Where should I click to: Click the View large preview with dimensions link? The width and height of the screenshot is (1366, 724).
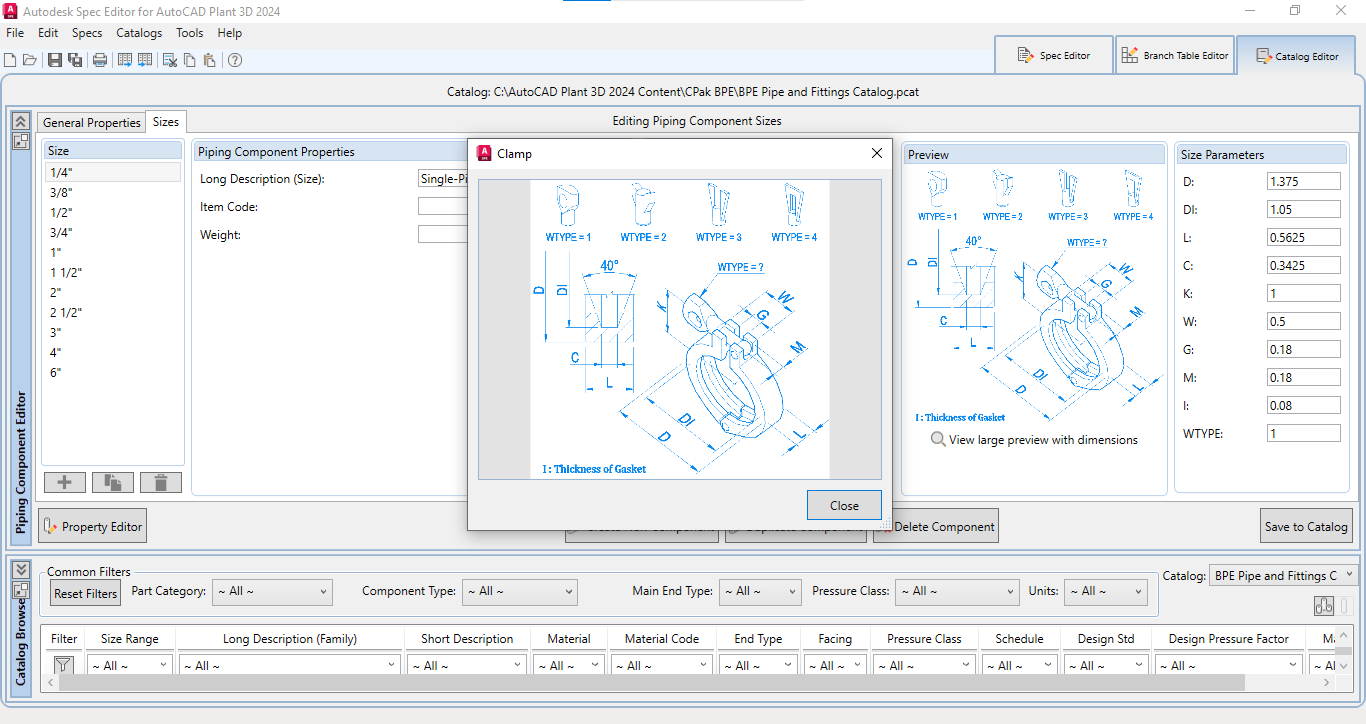click(x=1043, y=440)
